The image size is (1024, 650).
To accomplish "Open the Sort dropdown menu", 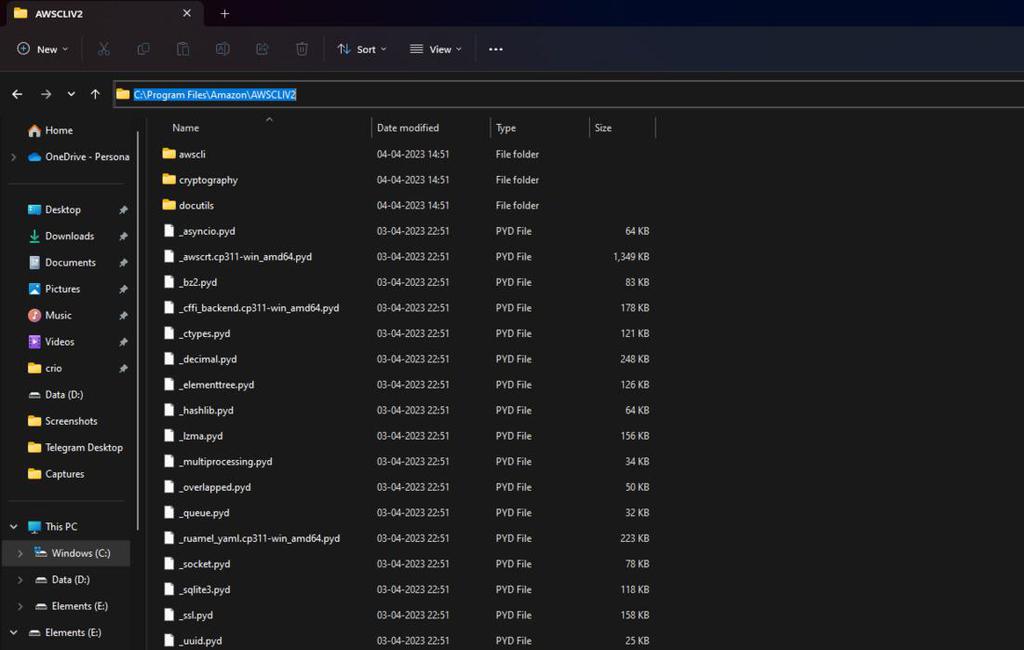I will (361, 49).
